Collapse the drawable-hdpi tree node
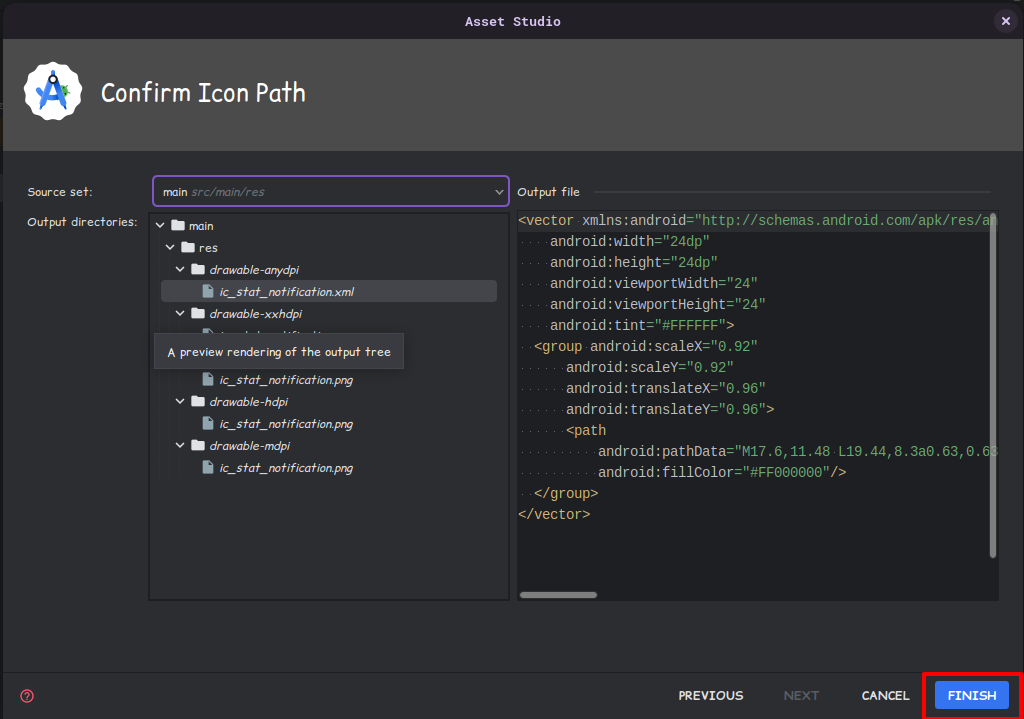Screen dimensions: 1024x719 pyautogui.click(x=180, y=402)
